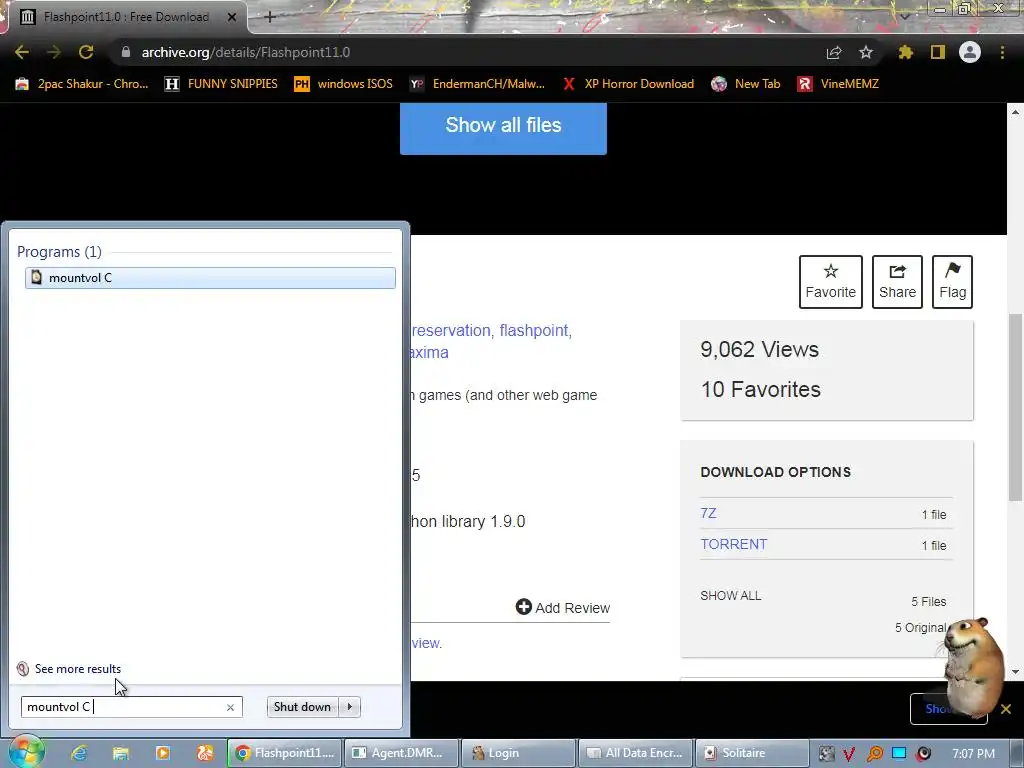This screenshot has height=768, width=1024.
Task: Select the Flashpoint11.0 : Free Download tab
Action: click(x=125, y=17)
